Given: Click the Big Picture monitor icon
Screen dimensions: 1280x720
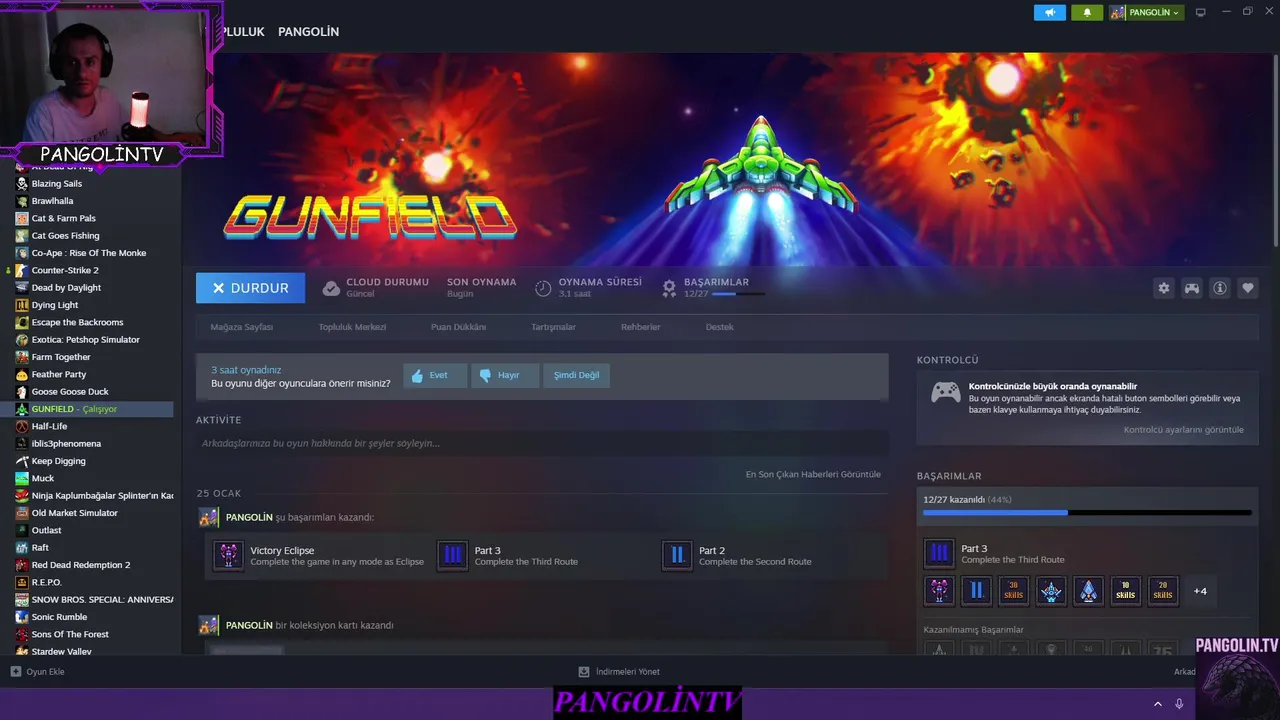Looking at the screenshot, I should click(x=1201, y=13).
